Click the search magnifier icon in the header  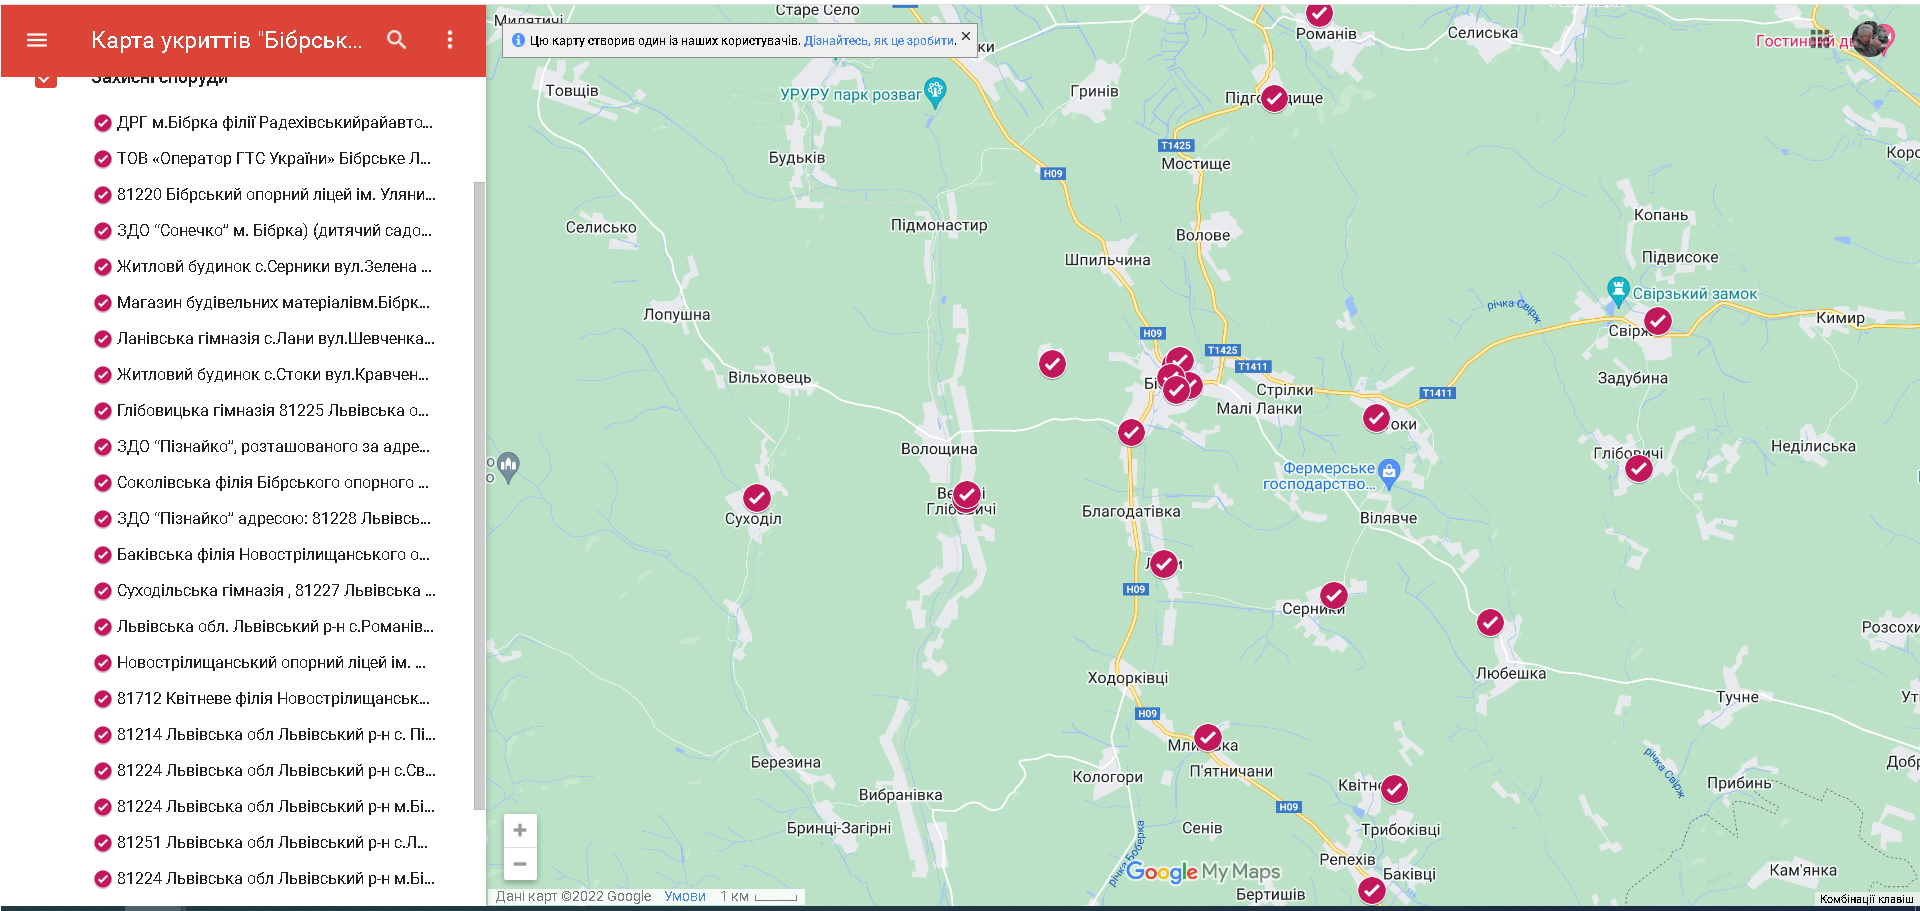pyautogui.click(x=397, y=40)
